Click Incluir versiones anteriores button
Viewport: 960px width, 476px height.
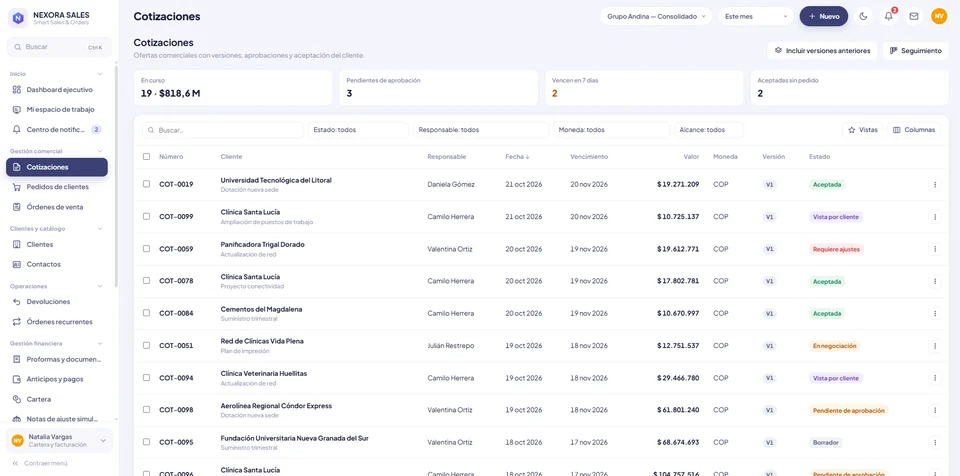(822, 51)
